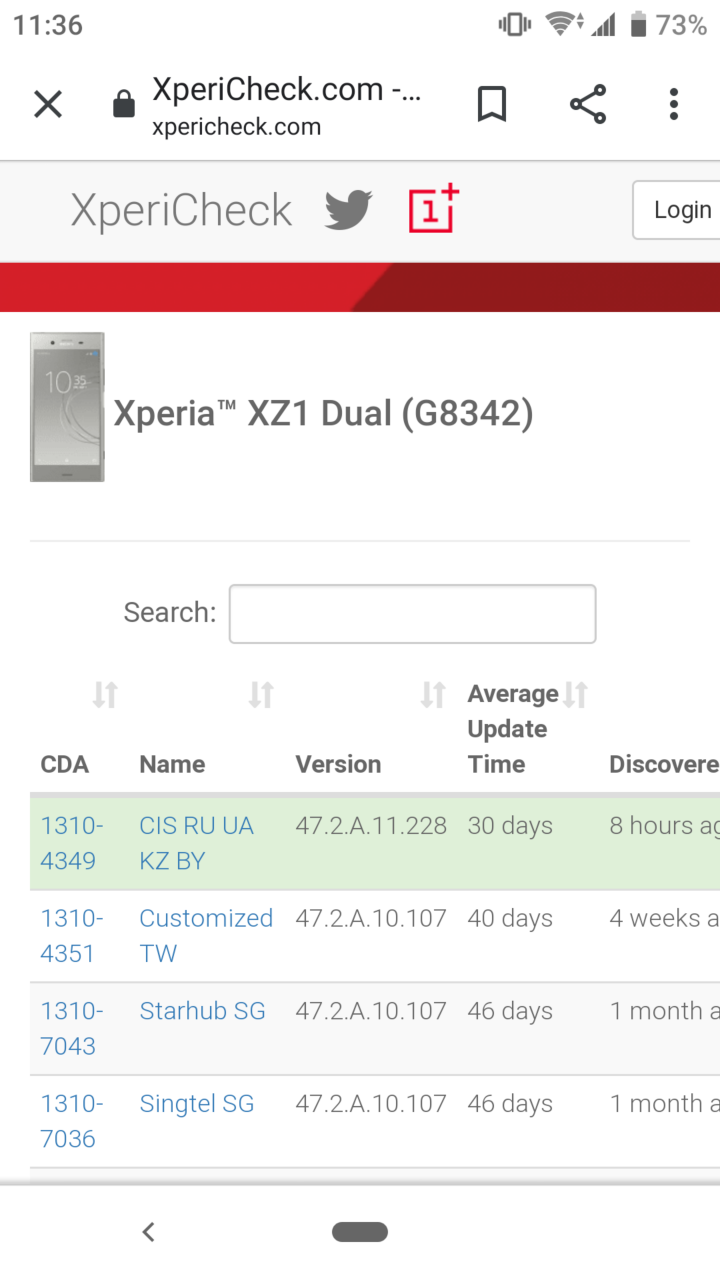Open the XperiCheck home logo text
The height and width of the screenshot is (1280, 720).
pos(181,210)
